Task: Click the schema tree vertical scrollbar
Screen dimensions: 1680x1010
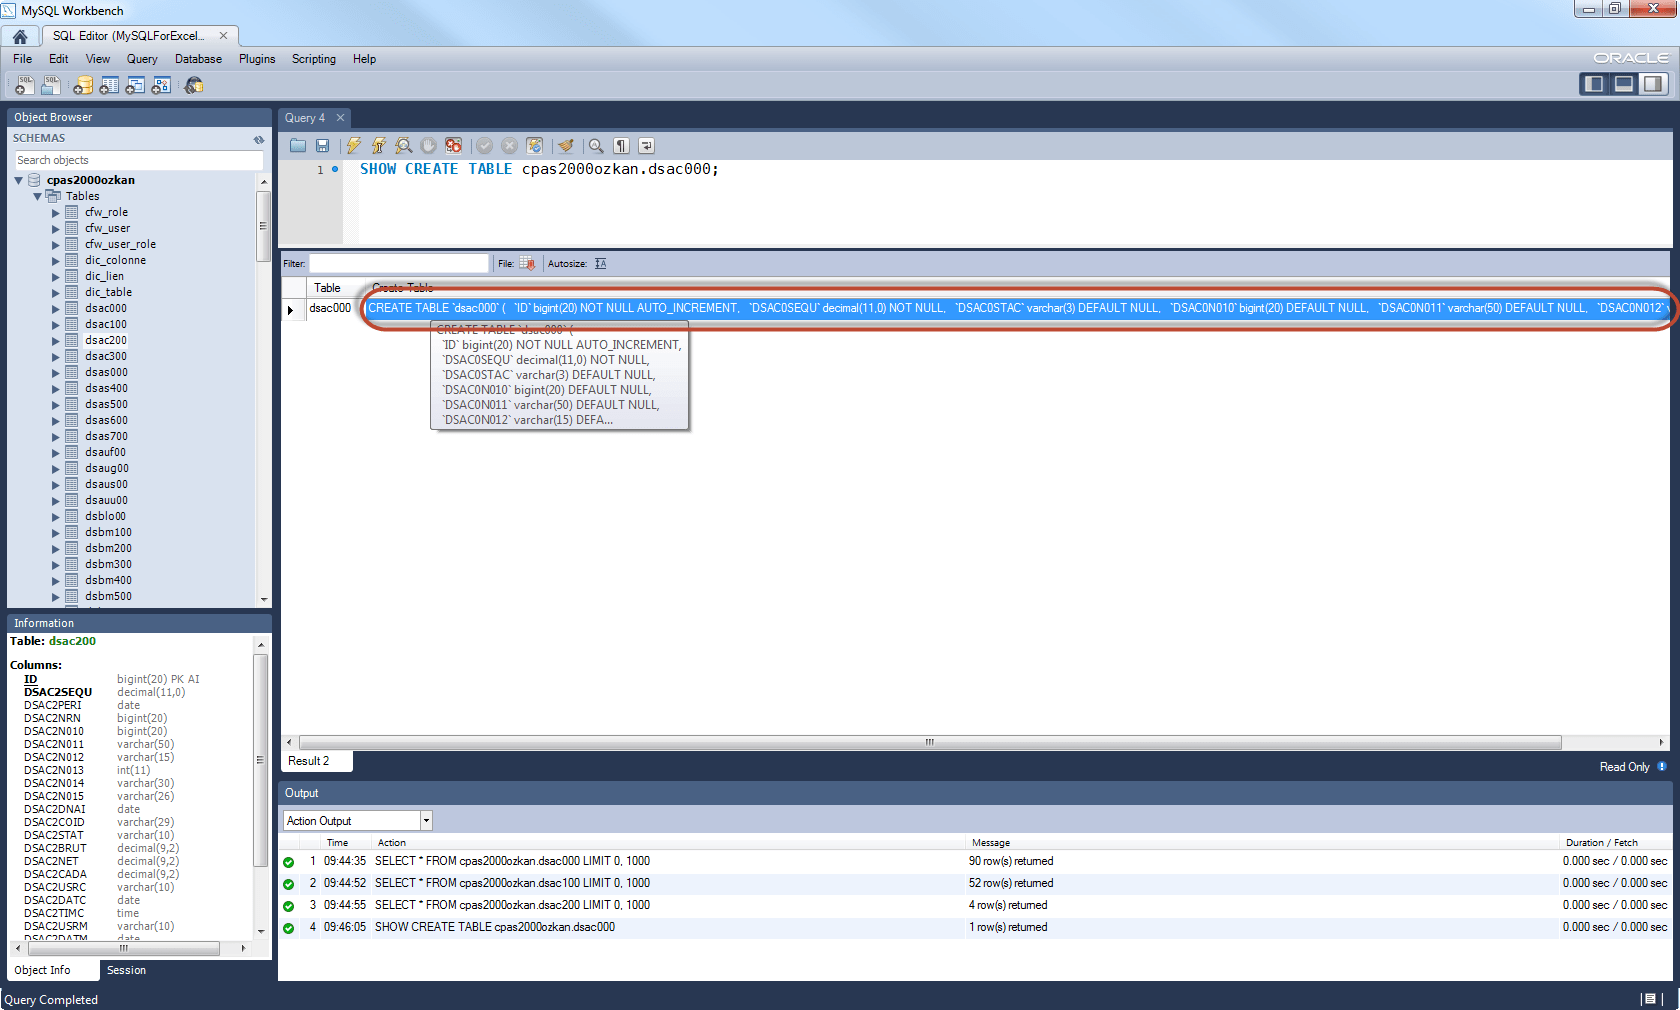Action: [x=264, y=226]
